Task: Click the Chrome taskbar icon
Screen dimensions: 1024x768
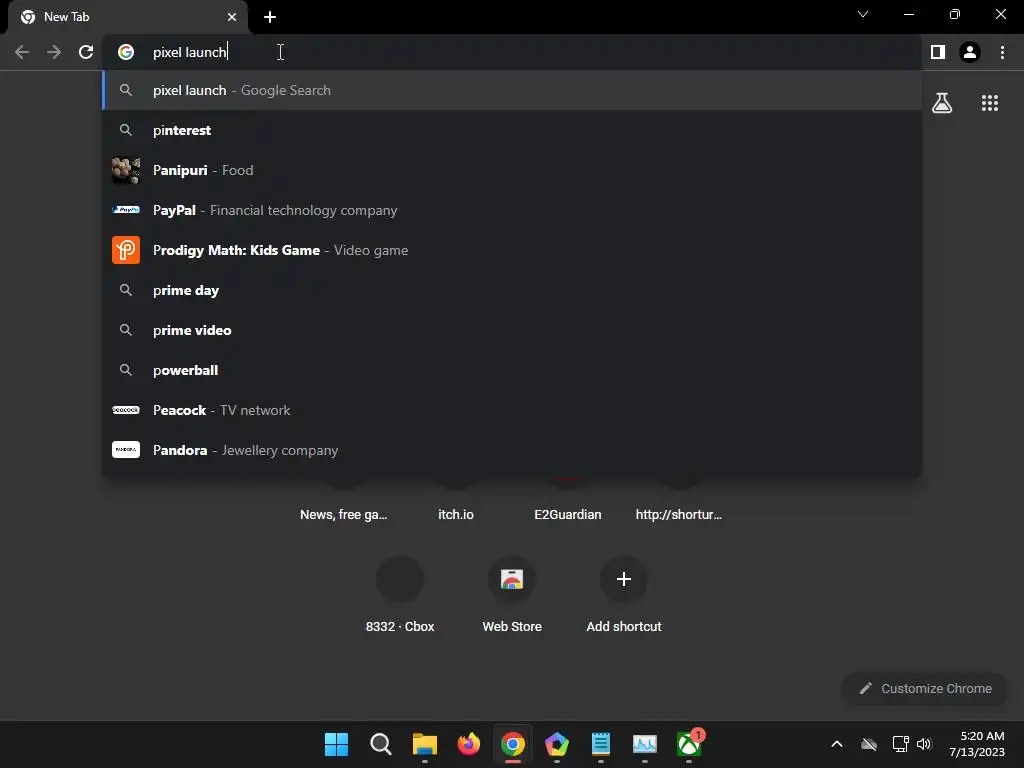Action: click(x=513, y=744)
